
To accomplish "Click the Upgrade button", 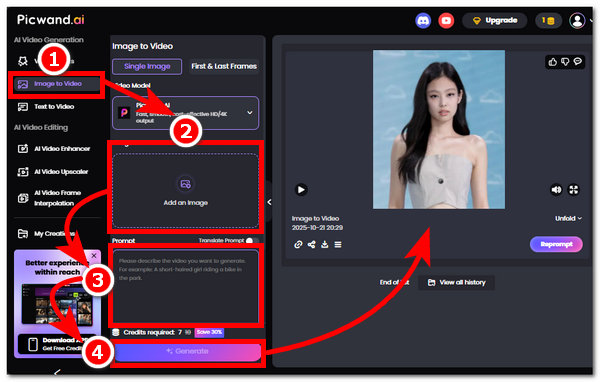I will tap(494, 20).
